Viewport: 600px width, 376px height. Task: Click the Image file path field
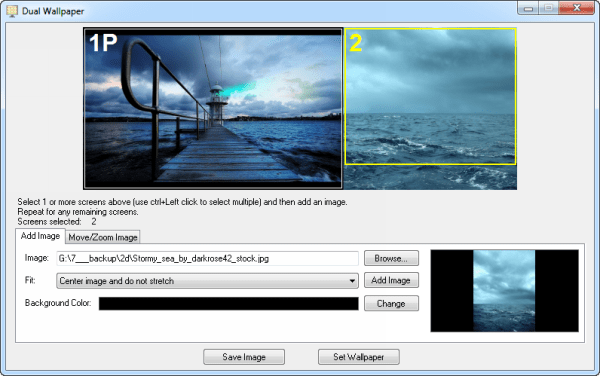(207, 259)
